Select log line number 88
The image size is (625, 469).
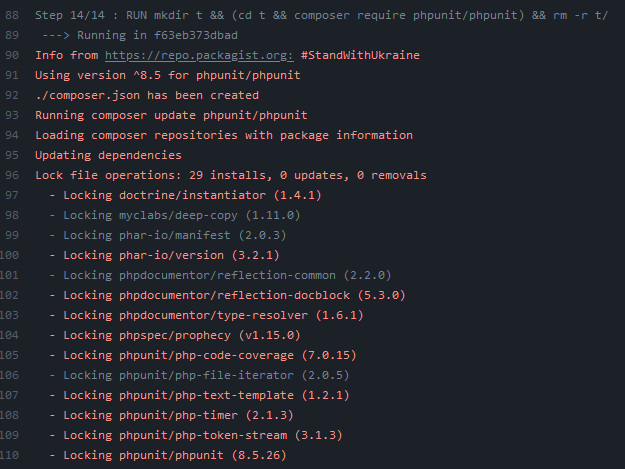[x=12, y=16]
